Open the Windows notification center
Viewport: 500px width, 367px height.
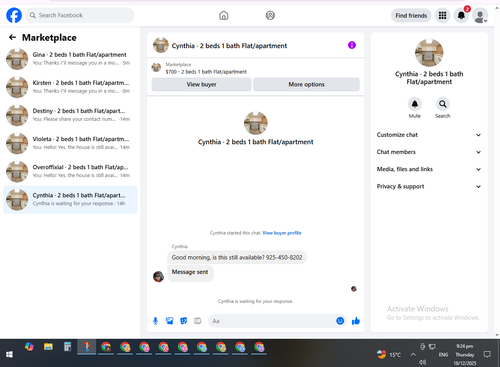487,354
